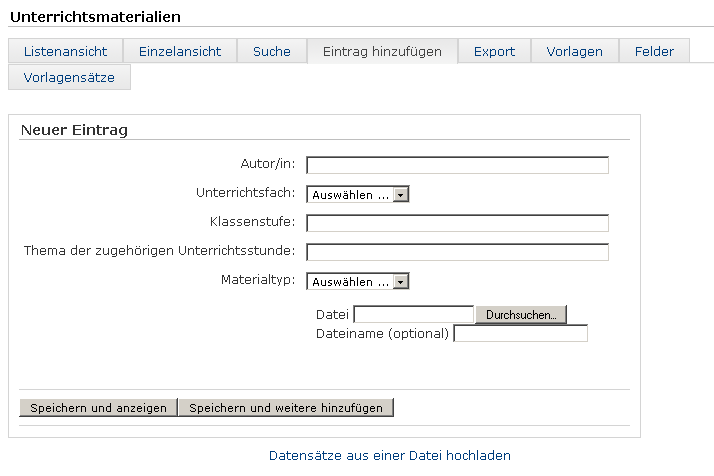Click the Autor/in text field
714x476 pixels.
click(x=457, y=165)
